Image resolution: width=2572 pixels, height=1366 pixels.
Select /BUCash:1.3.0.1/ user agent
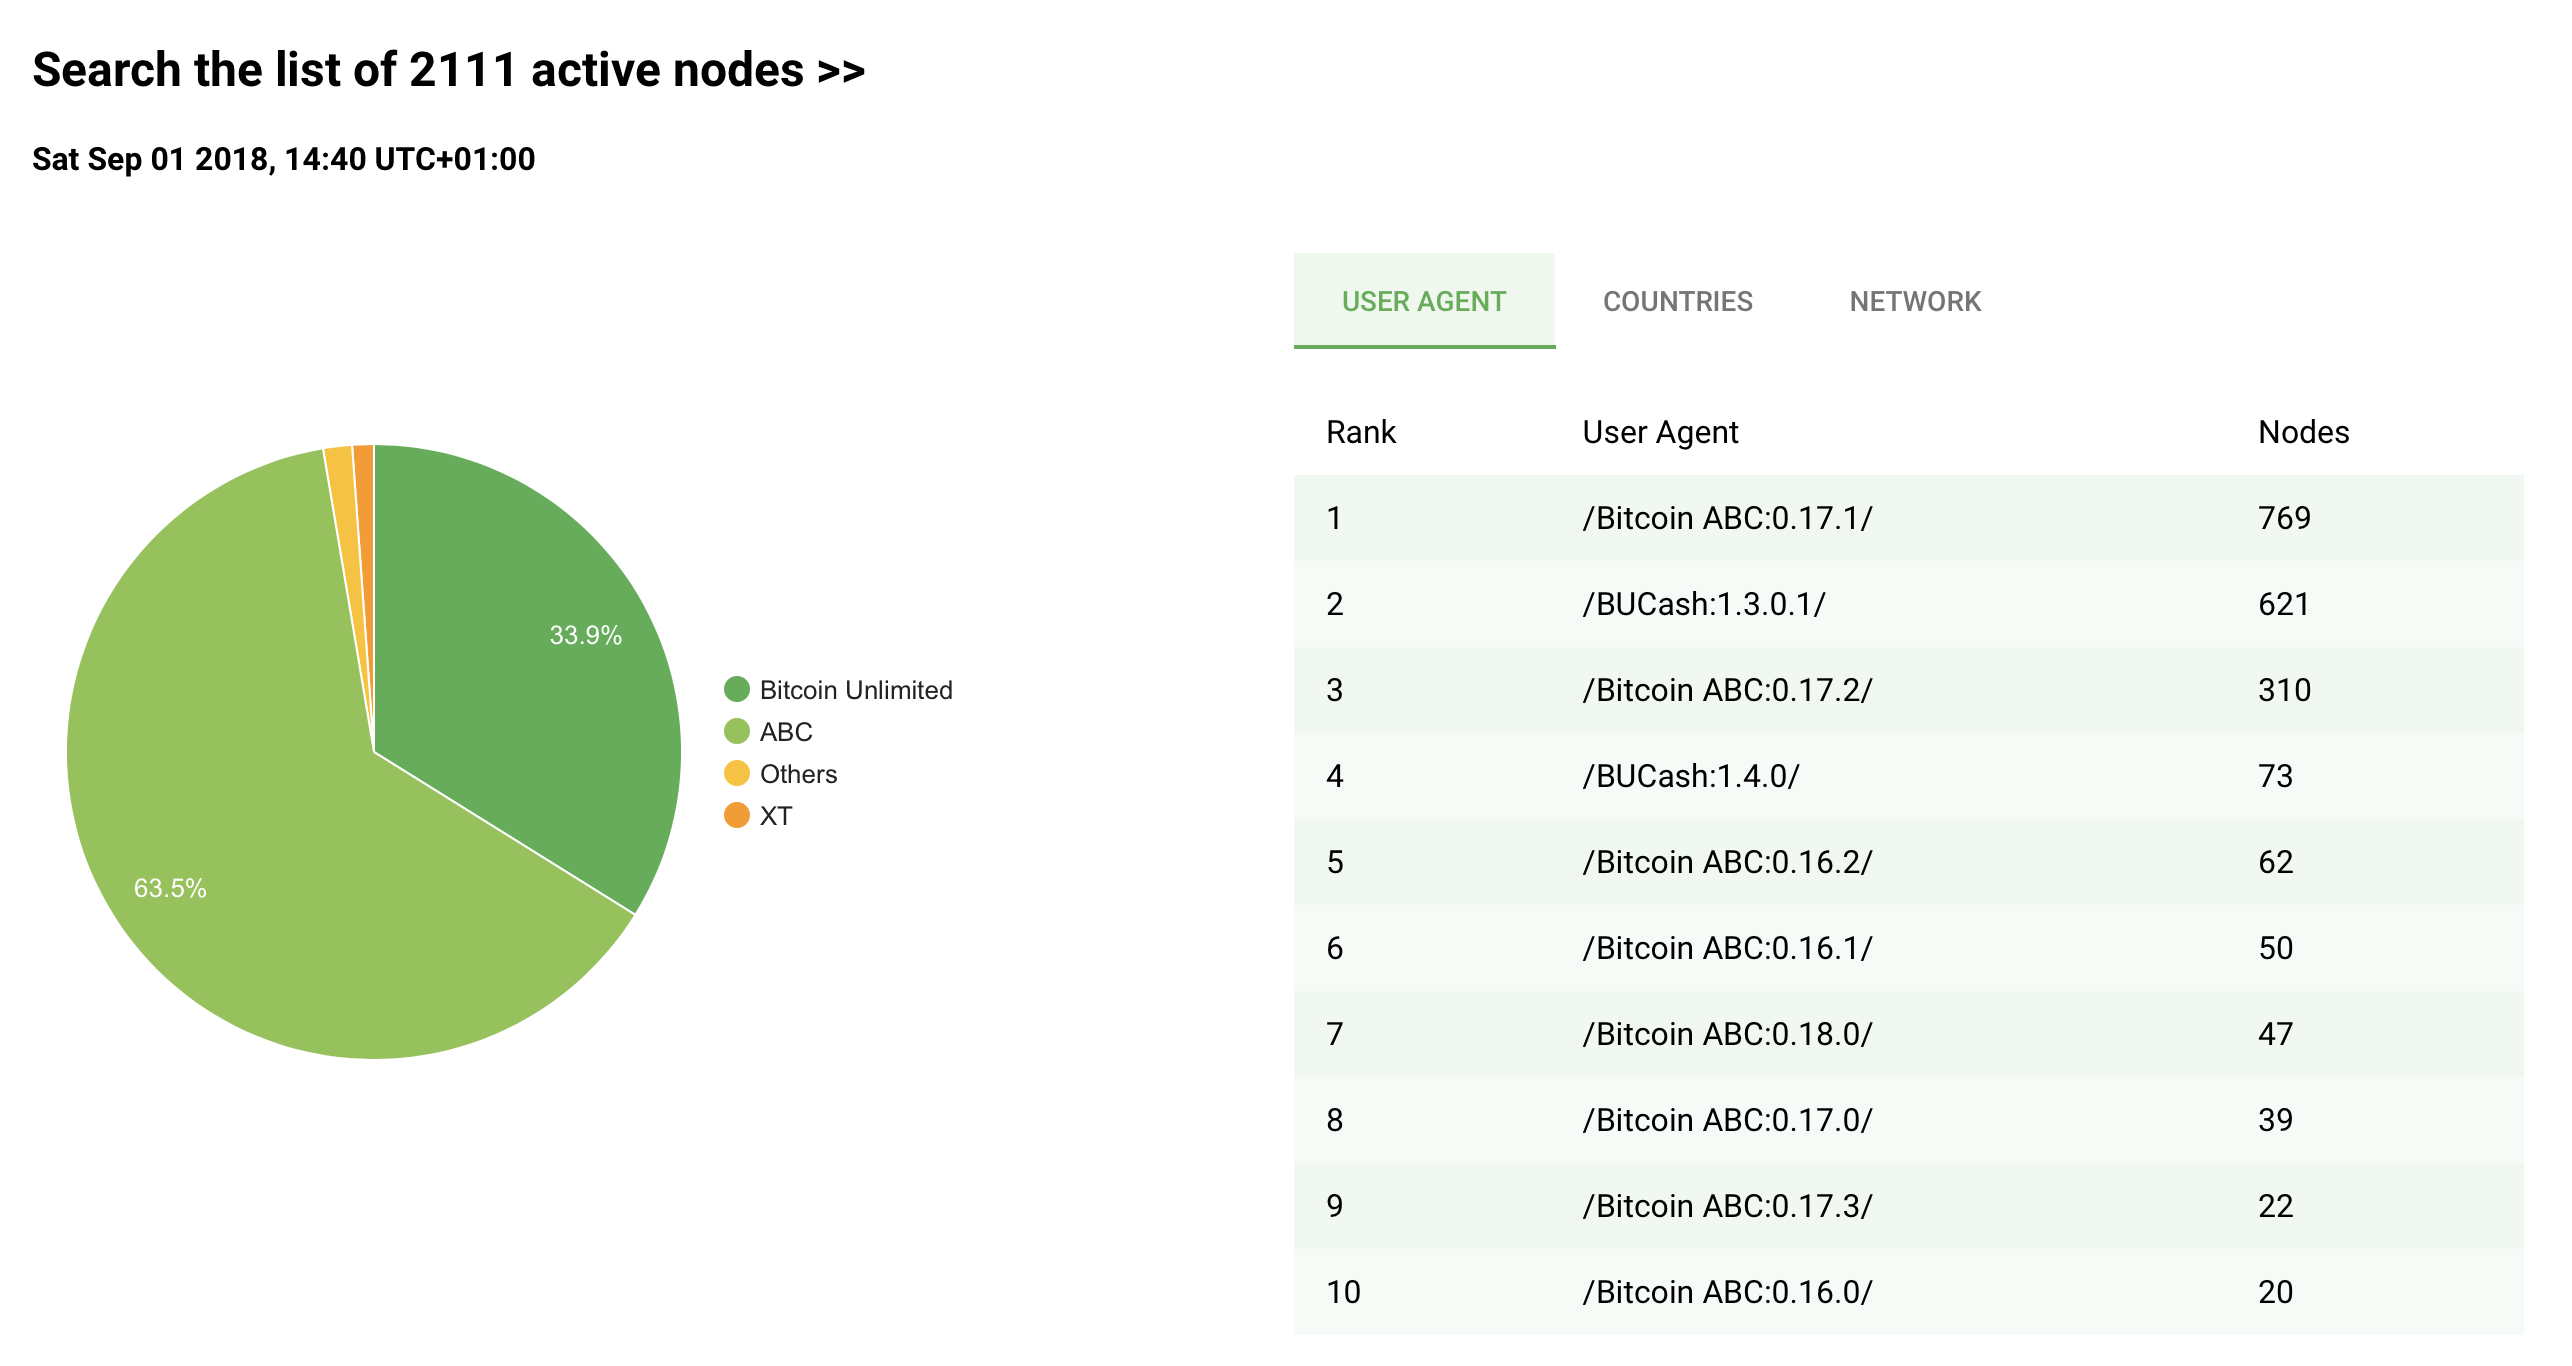pyautogui.click(x=1704, y=604)
